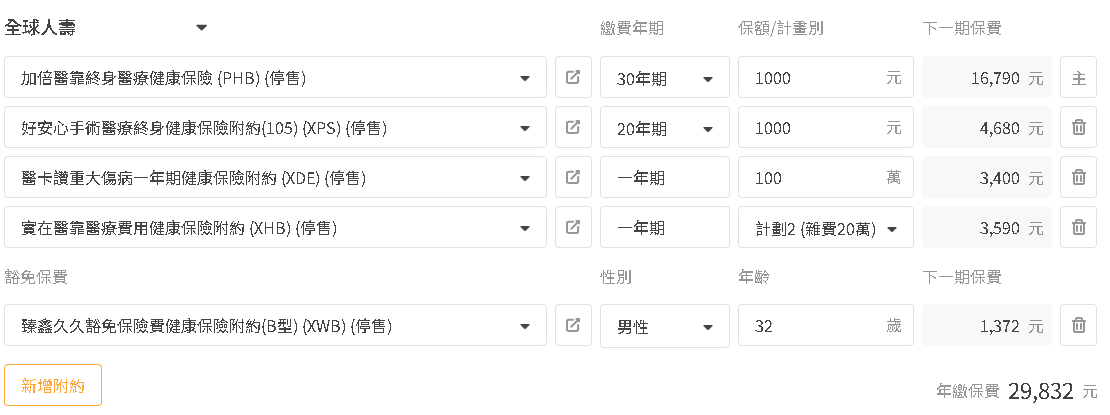Click the 主 main policy marker button
The width and height of the screenshot is (1110, 415).
pos(1078,77)
